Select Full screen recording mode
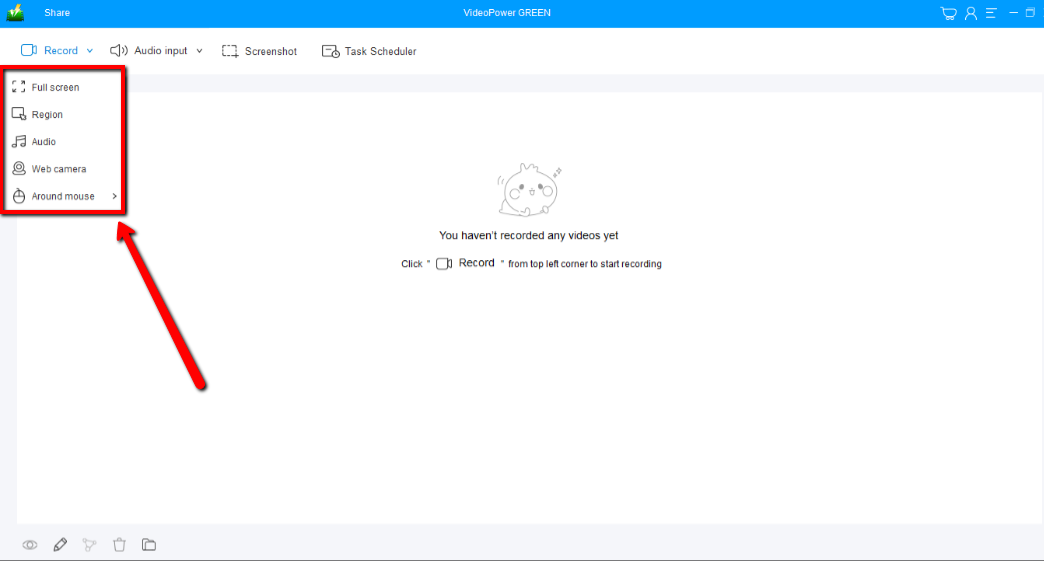Screen dimensions: 1044x561 click(55, 87)
